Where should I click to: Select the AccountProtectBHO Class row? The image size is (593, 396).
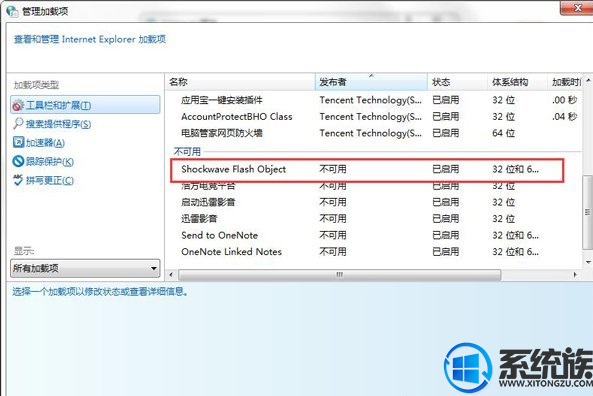[x=374, y=116]
